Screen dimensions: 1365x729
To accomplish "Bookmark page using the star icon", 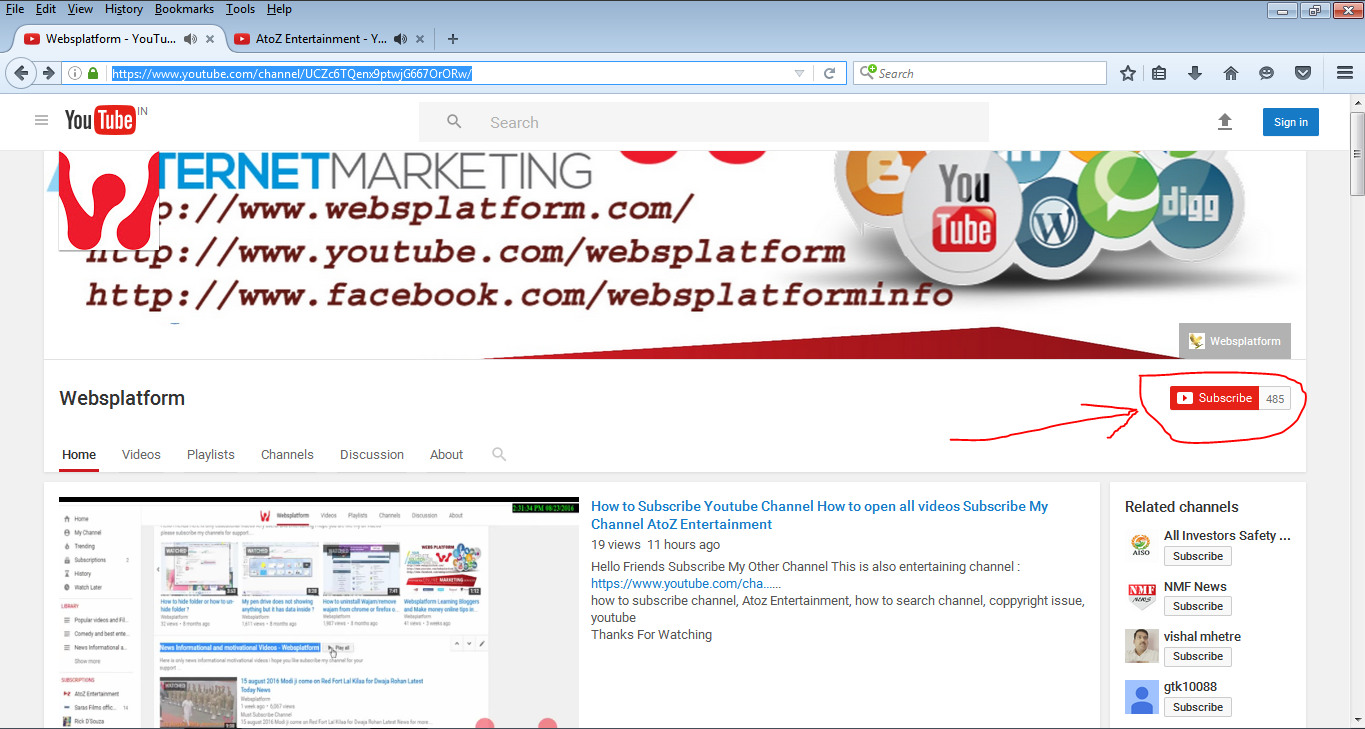I will pyautogui.click(x=1129, y=72).
